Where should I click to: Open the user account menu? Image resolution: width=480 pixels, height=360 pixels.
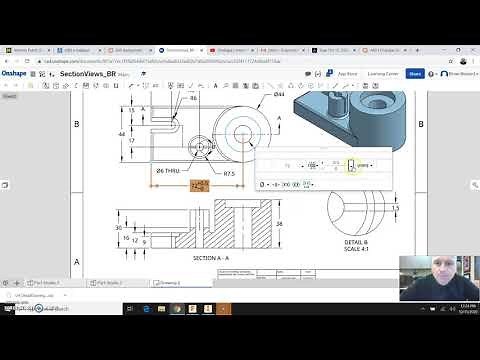(x=459, y=74)
